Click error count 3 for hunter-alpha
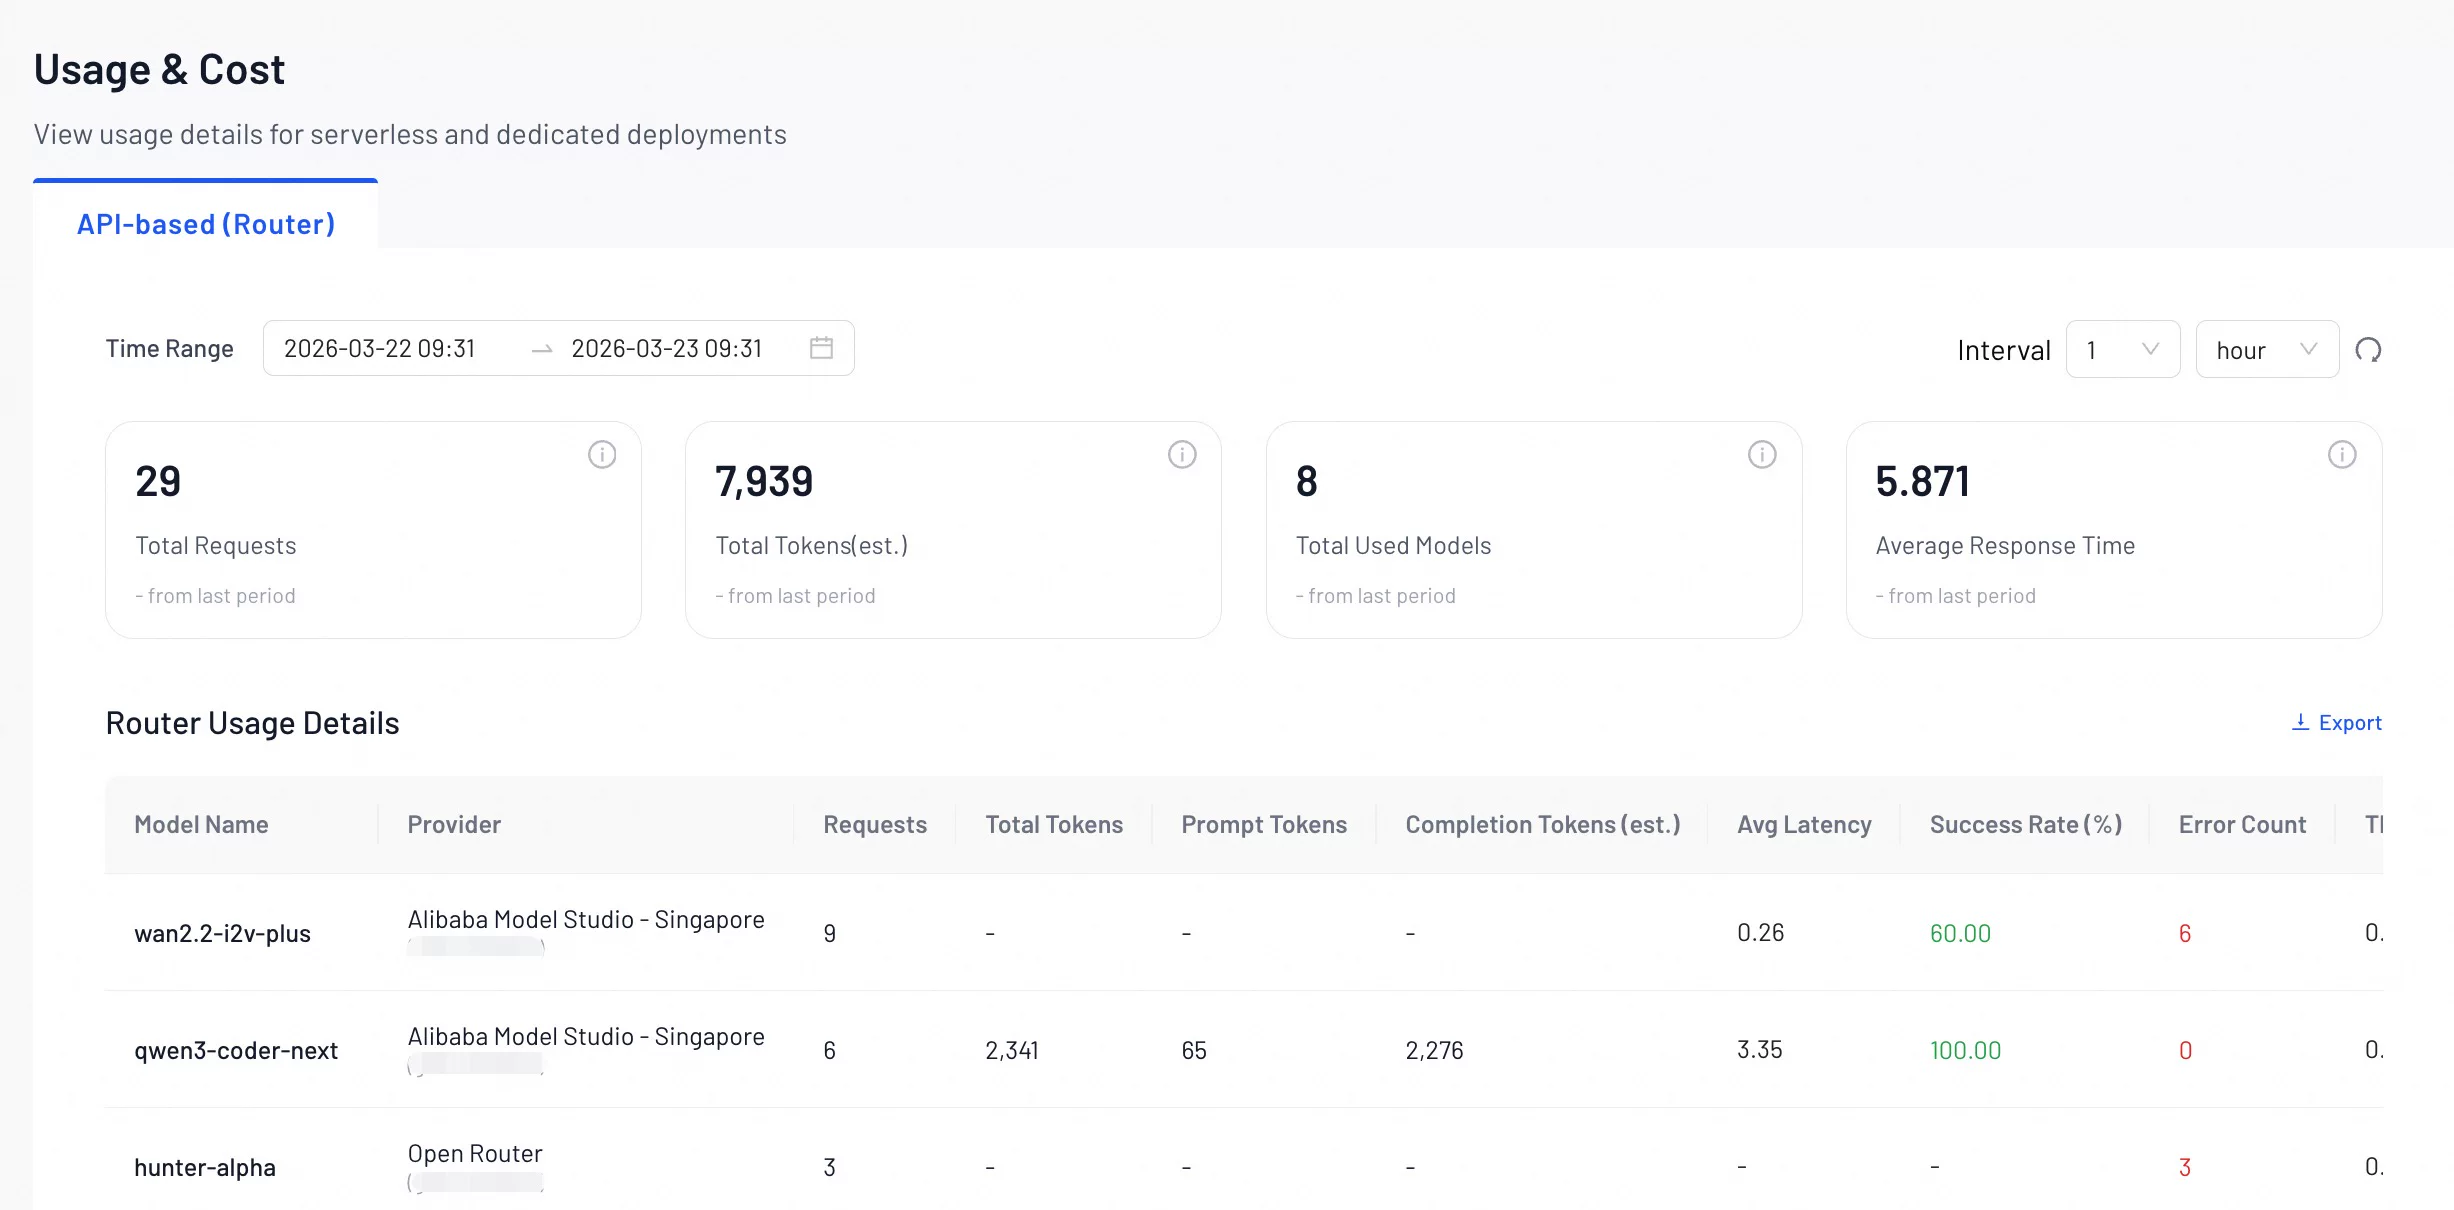This screenshot has width=2454, height=1210. (2185, 1167)
